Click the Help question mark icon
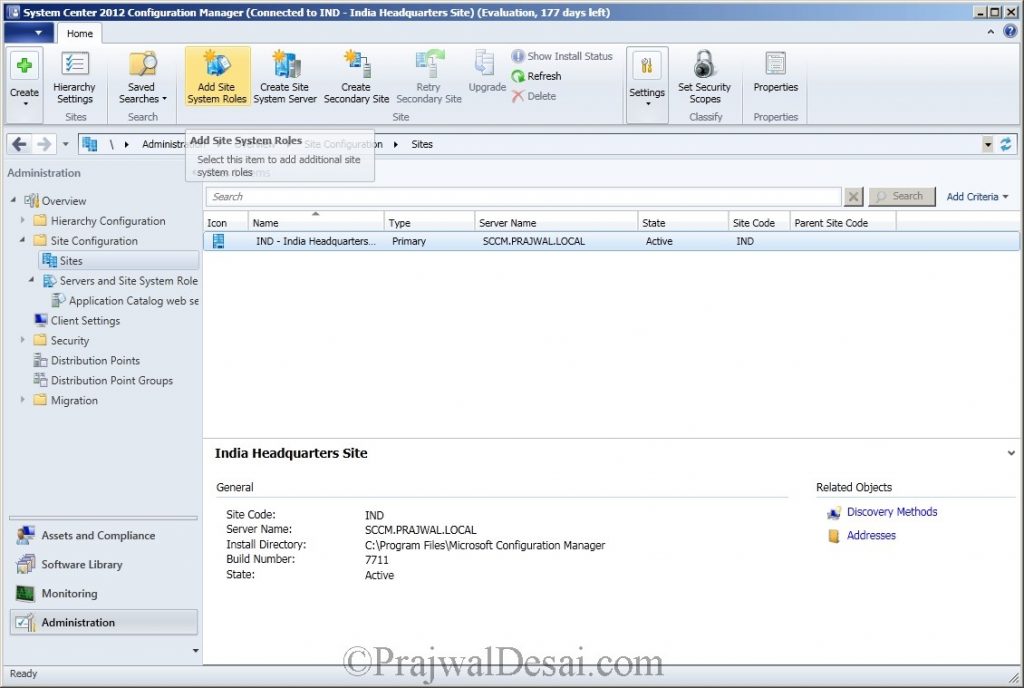The height and width of the screenshot is (688, 1024). (x=1010, y=31)
